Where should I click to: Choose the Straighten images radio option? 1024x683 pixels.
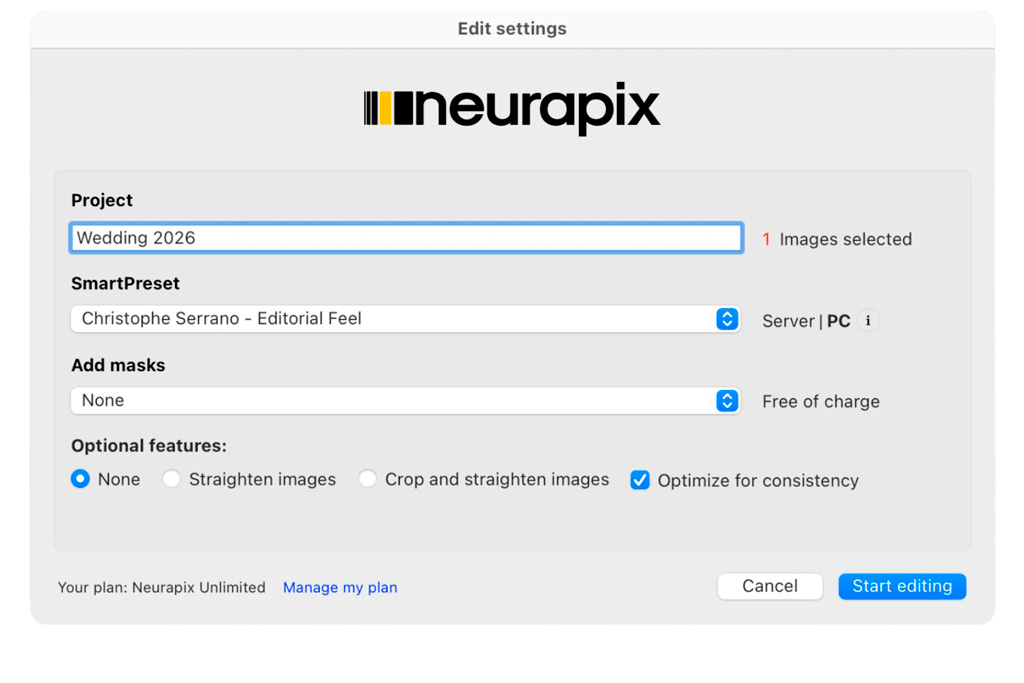[172, 479]
